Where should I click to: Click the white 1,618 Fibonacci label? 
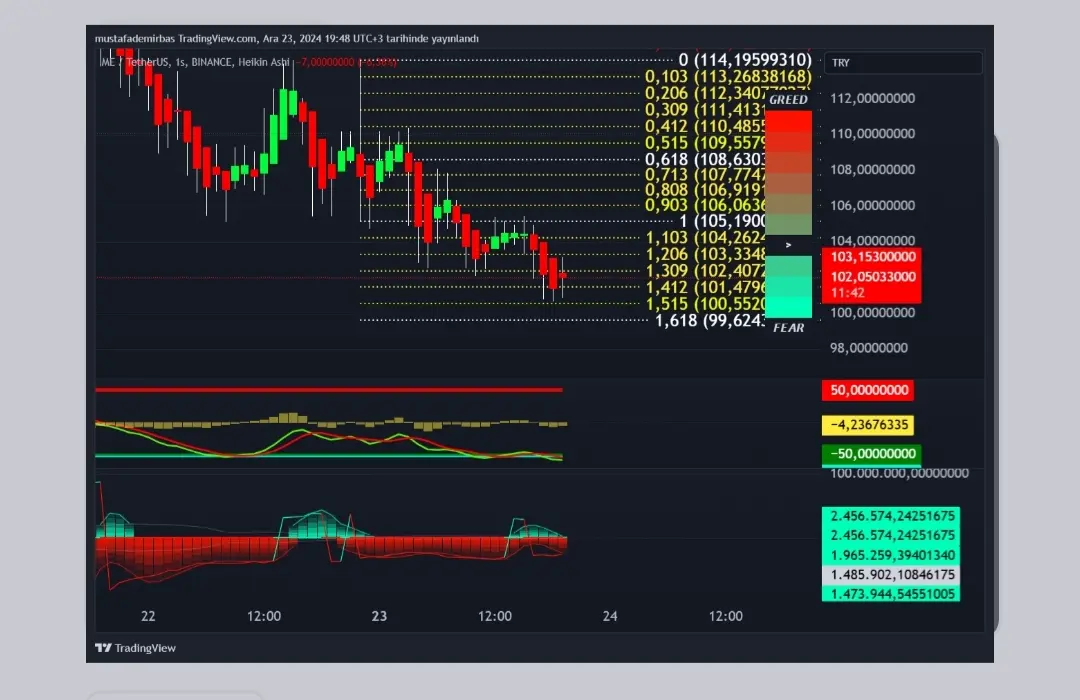pos(710,320)
